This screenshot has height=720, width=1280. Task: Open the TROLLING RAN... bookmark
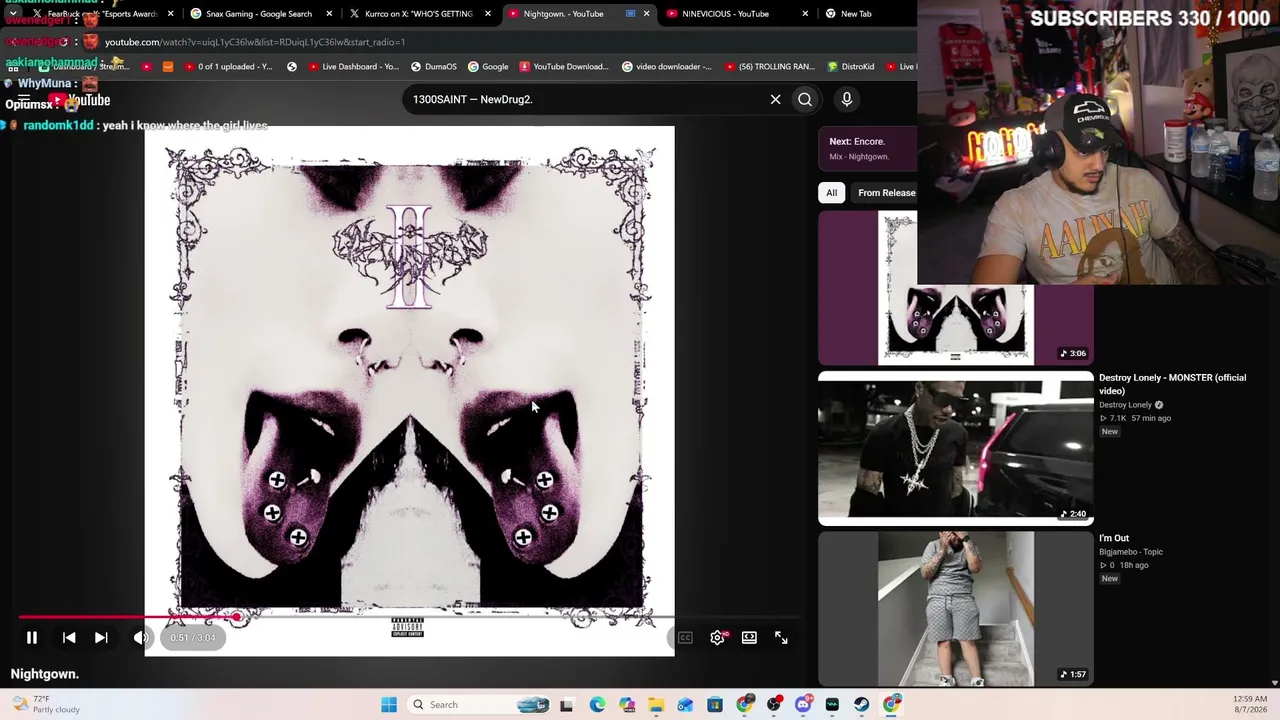point(769,67)
